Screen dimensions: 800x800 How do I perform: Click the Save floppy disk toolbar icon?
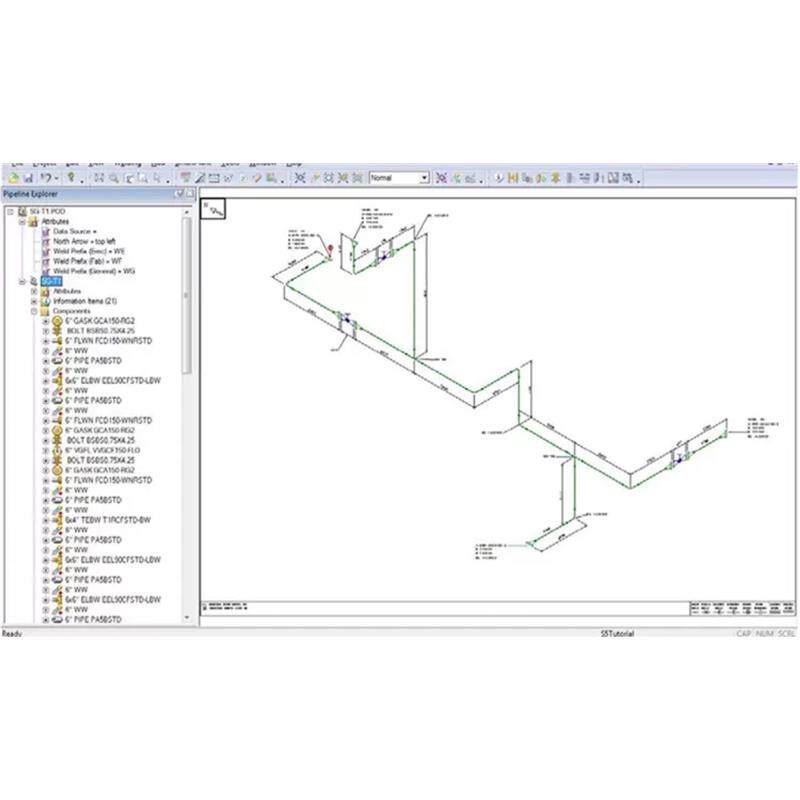(x=29, y=178)
